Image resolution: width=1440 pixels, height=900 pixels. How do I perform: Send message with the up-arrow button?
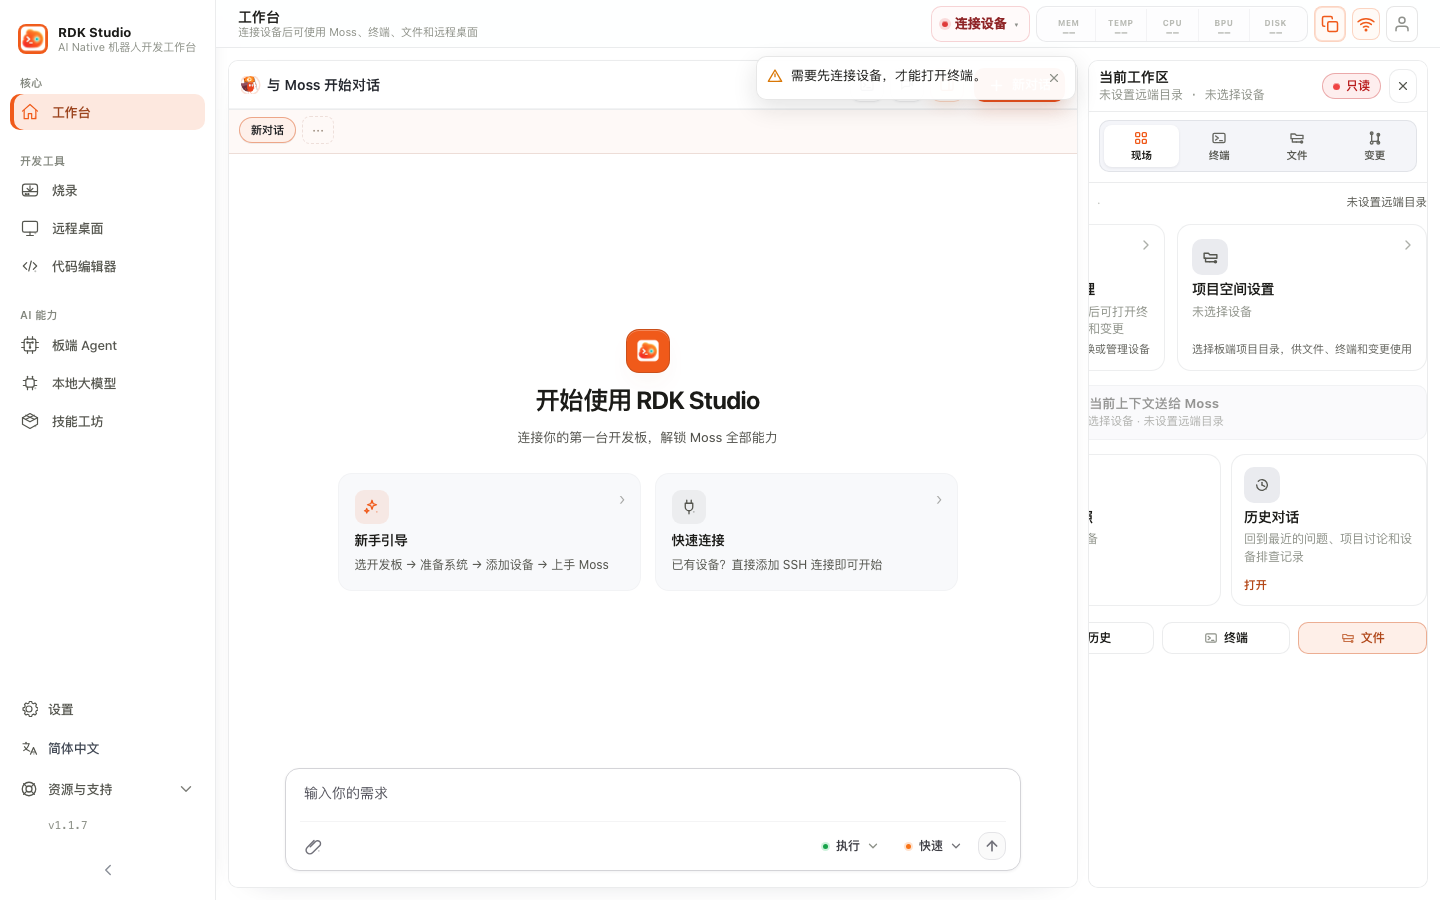click(x=992, y=846)
